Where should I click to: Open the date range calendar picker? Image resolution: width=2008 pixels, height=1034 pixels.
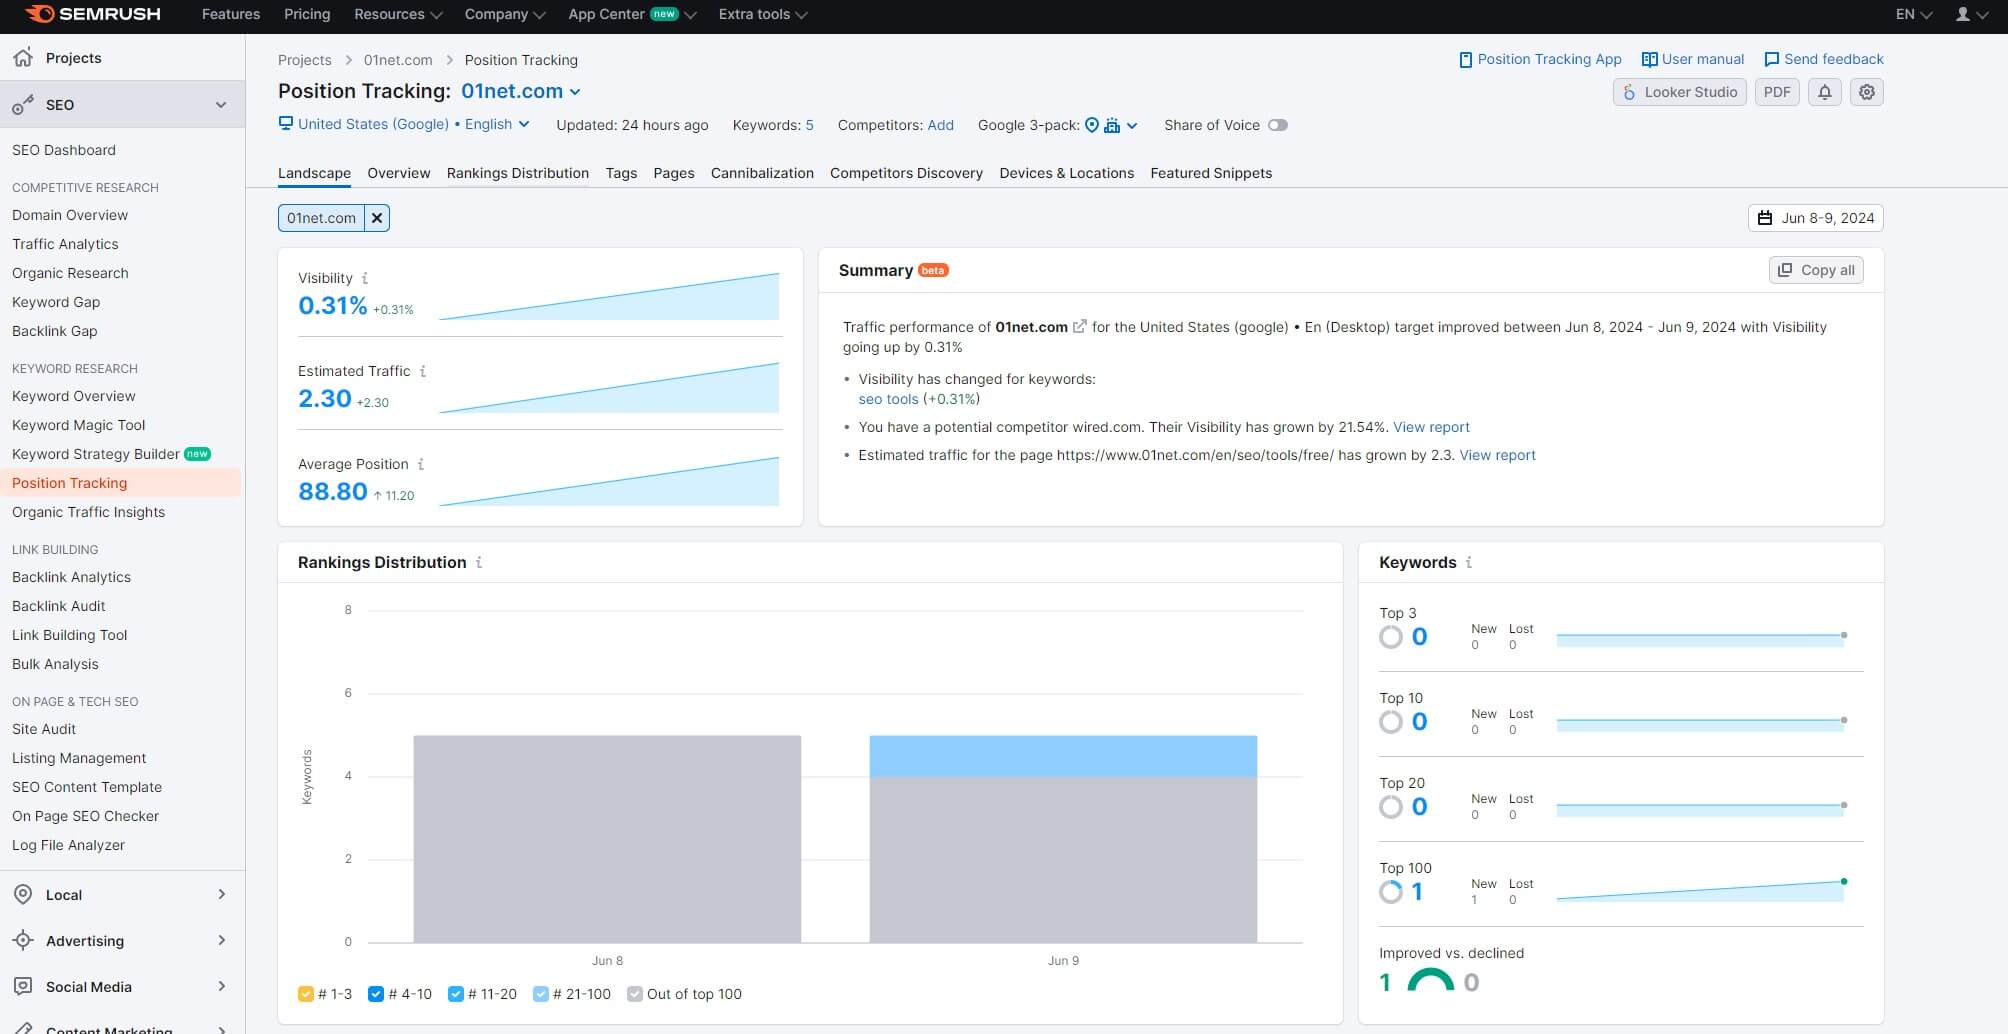(1815, 217)
